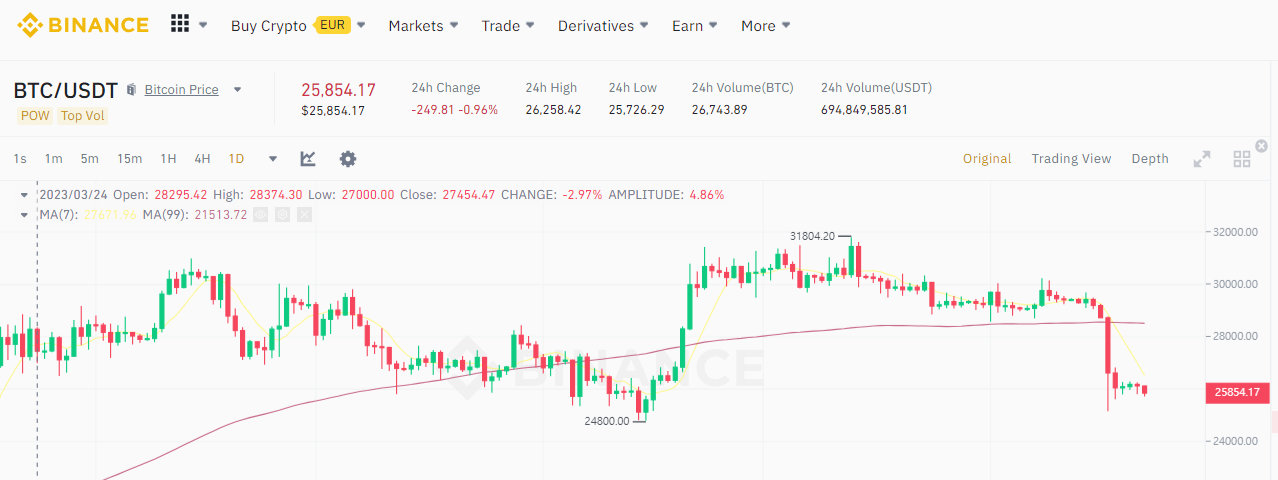Hide MA indicator with the eye icon

pos(260,214)
